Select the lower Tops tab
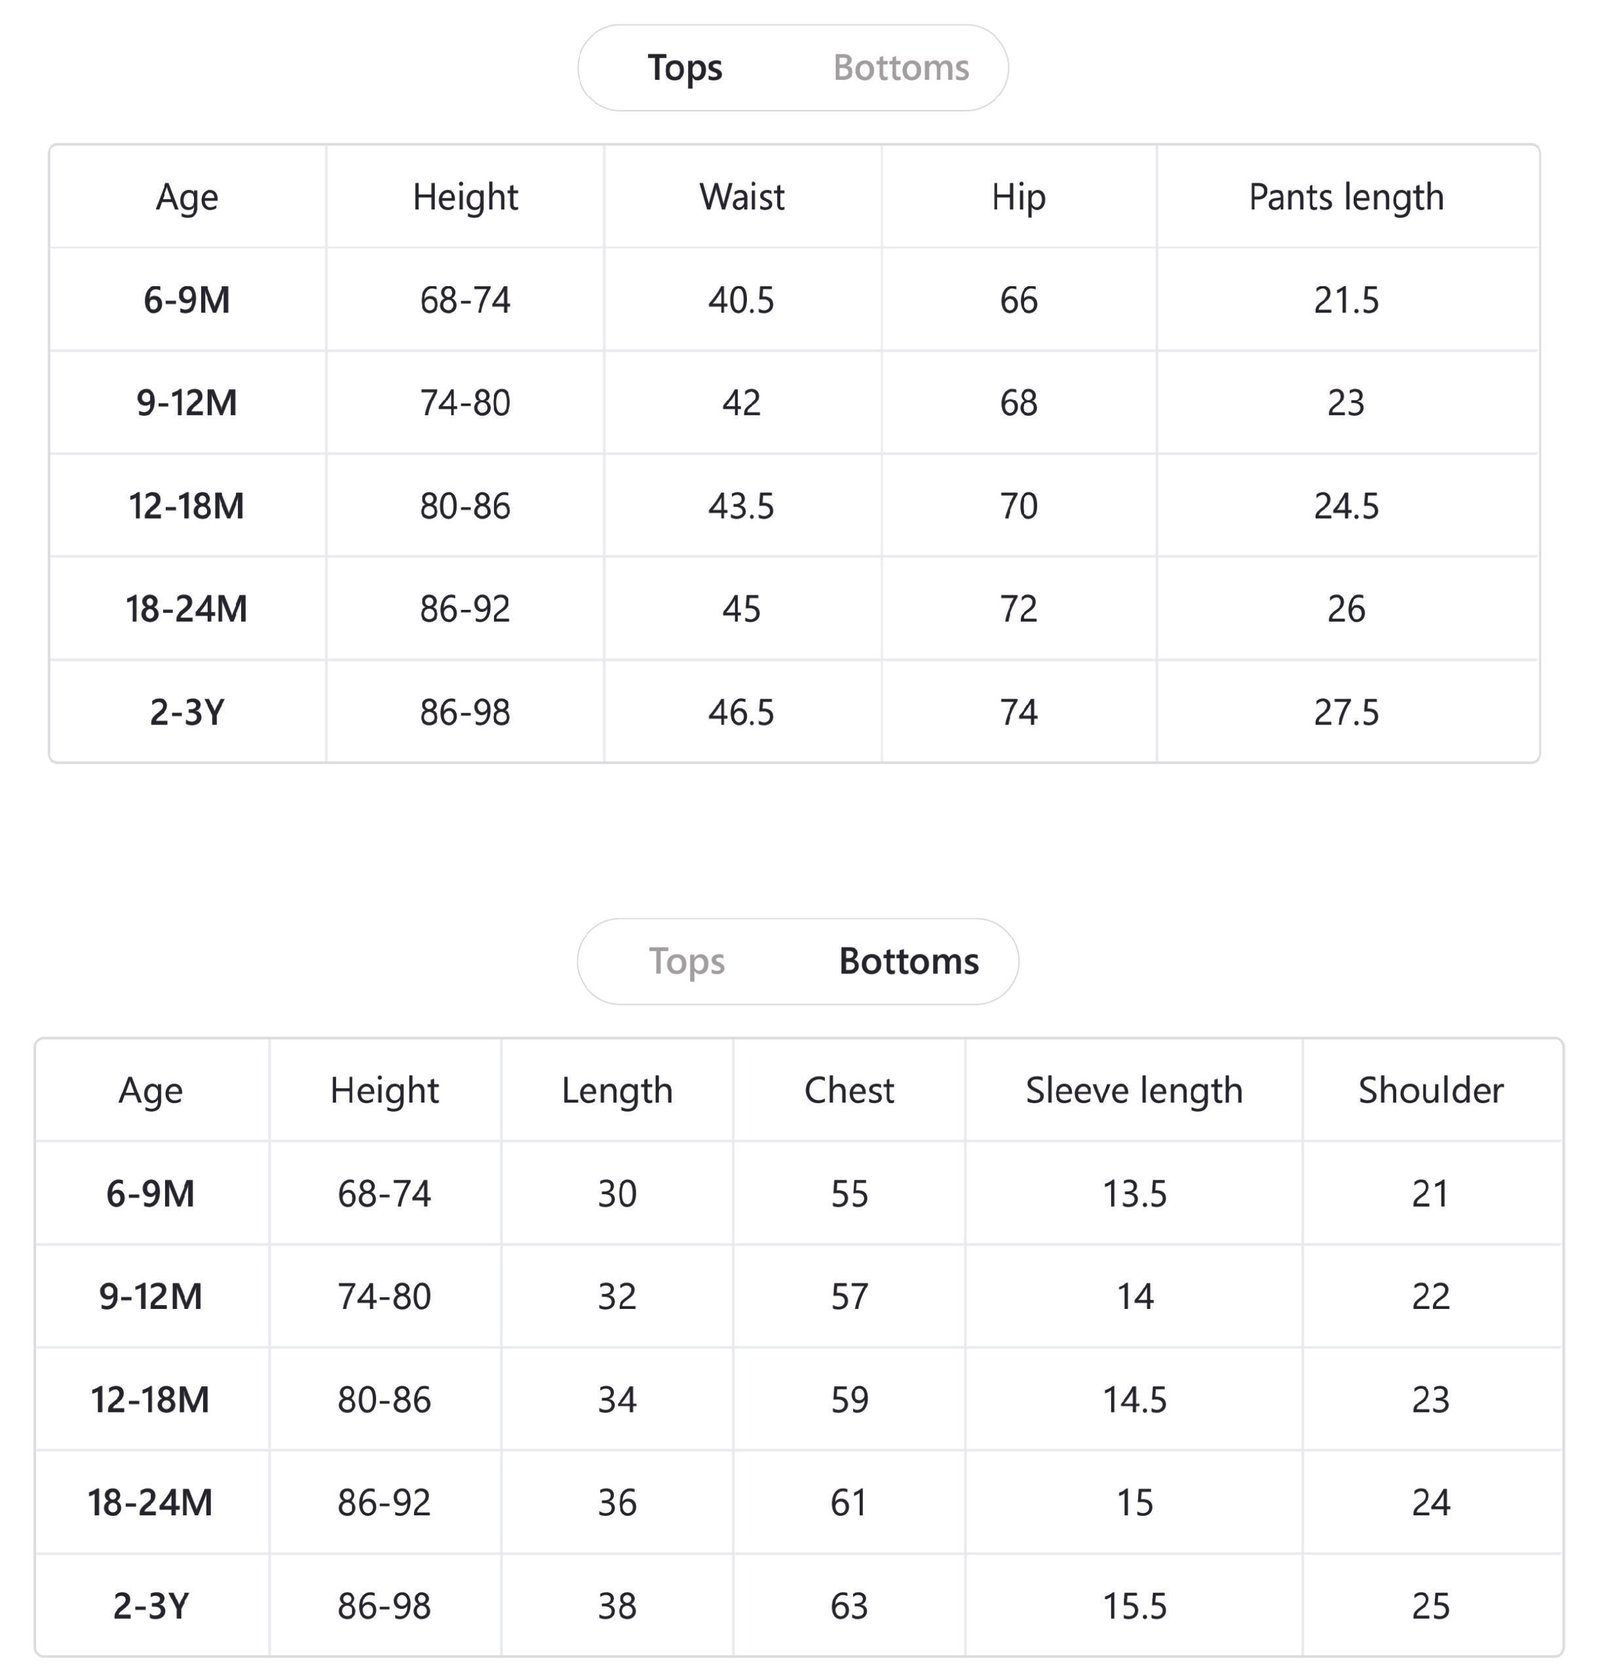 [x=687, y=961]
